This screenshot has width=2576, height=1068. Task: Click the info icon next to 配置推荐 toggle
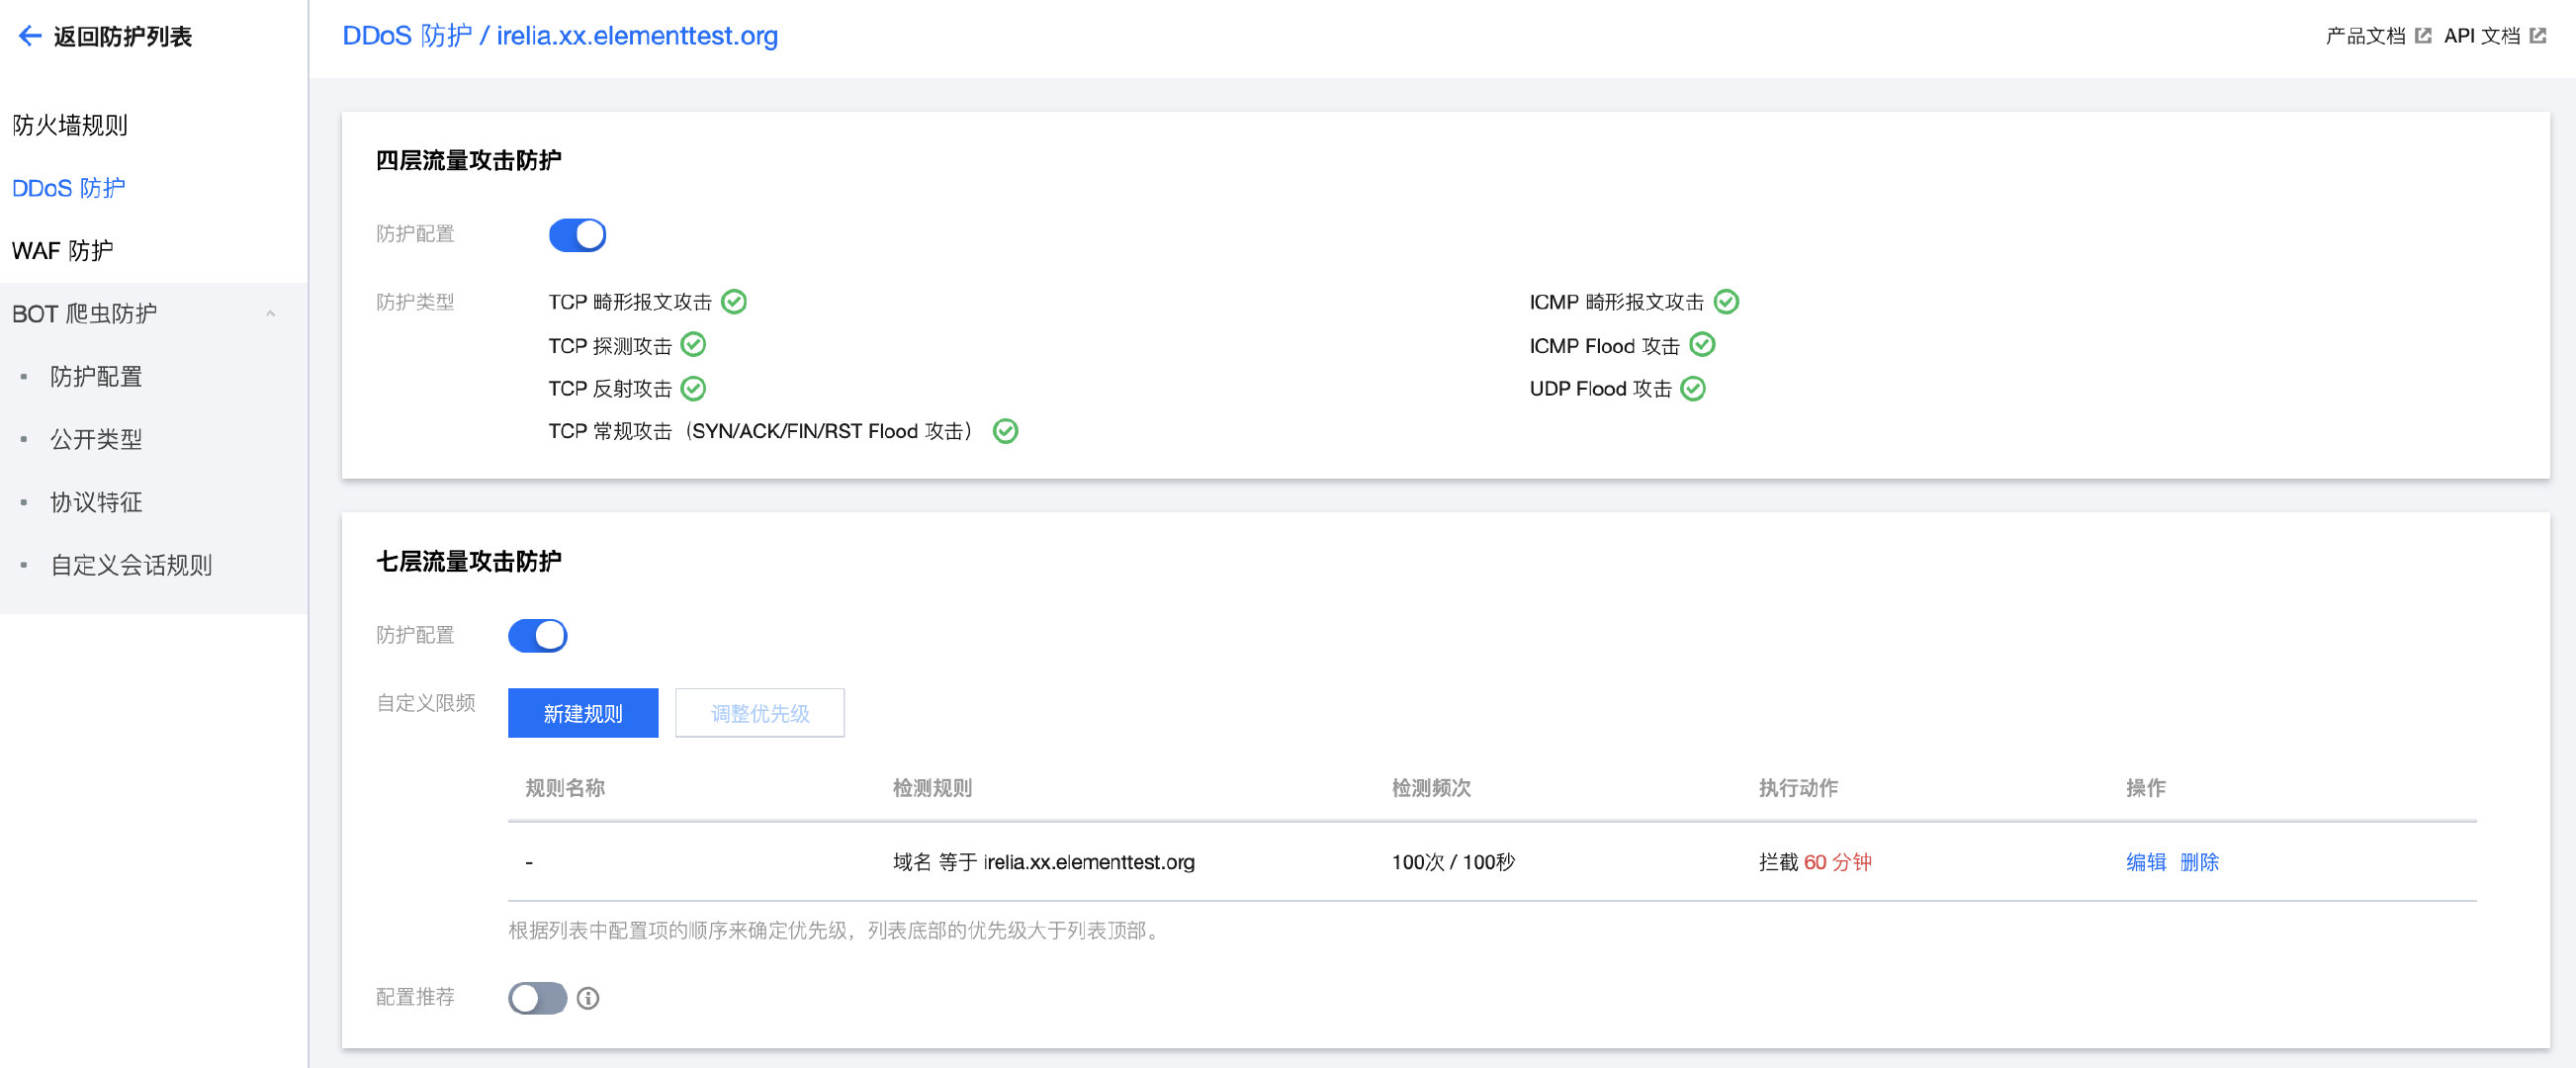coord(588,998)
